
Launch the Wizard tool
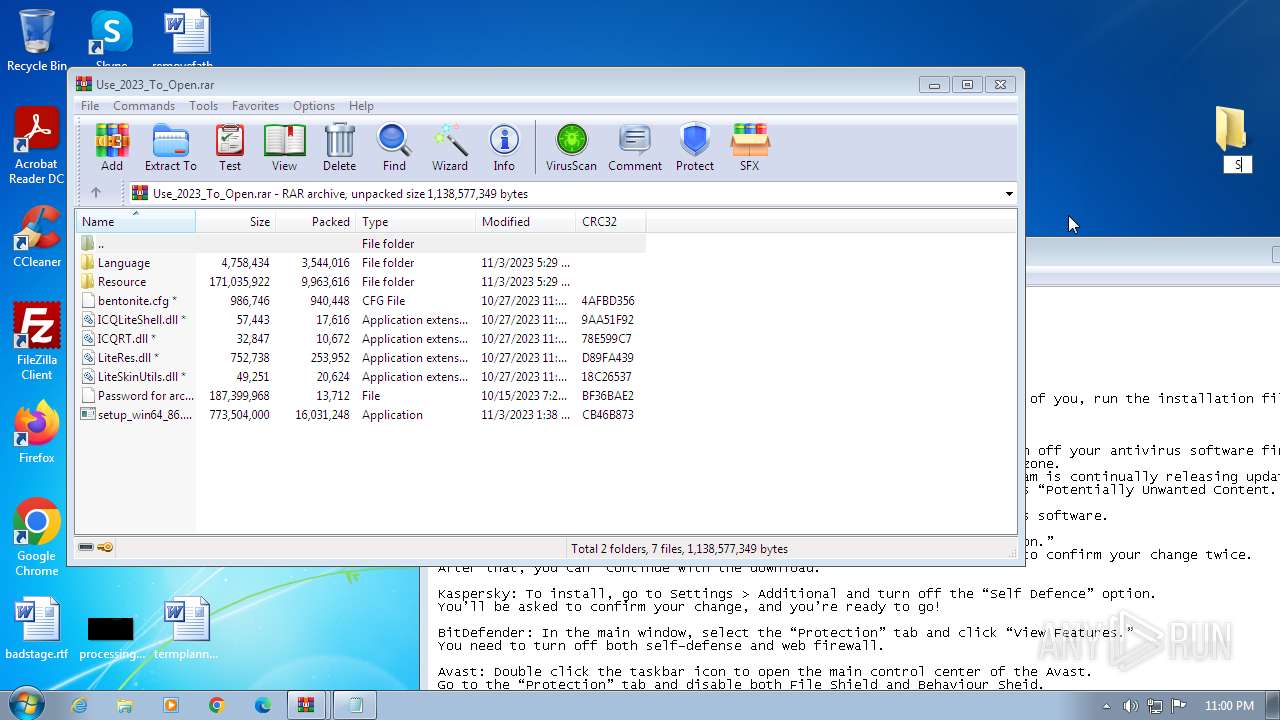450,147
